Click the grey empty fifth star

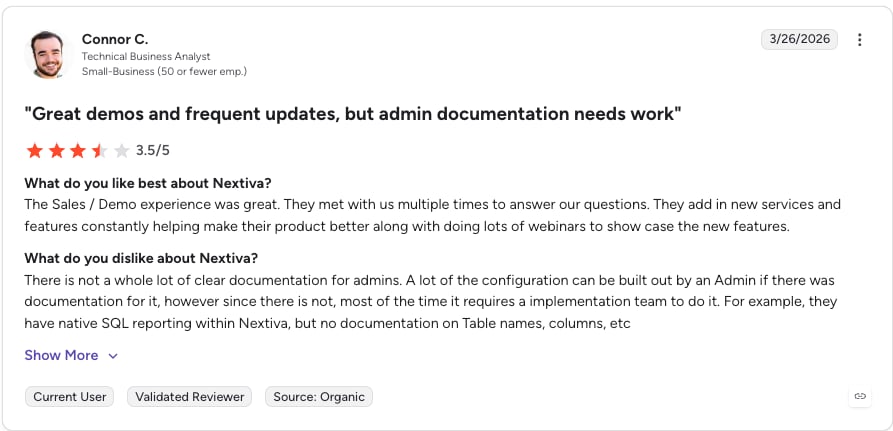[121, 151]
